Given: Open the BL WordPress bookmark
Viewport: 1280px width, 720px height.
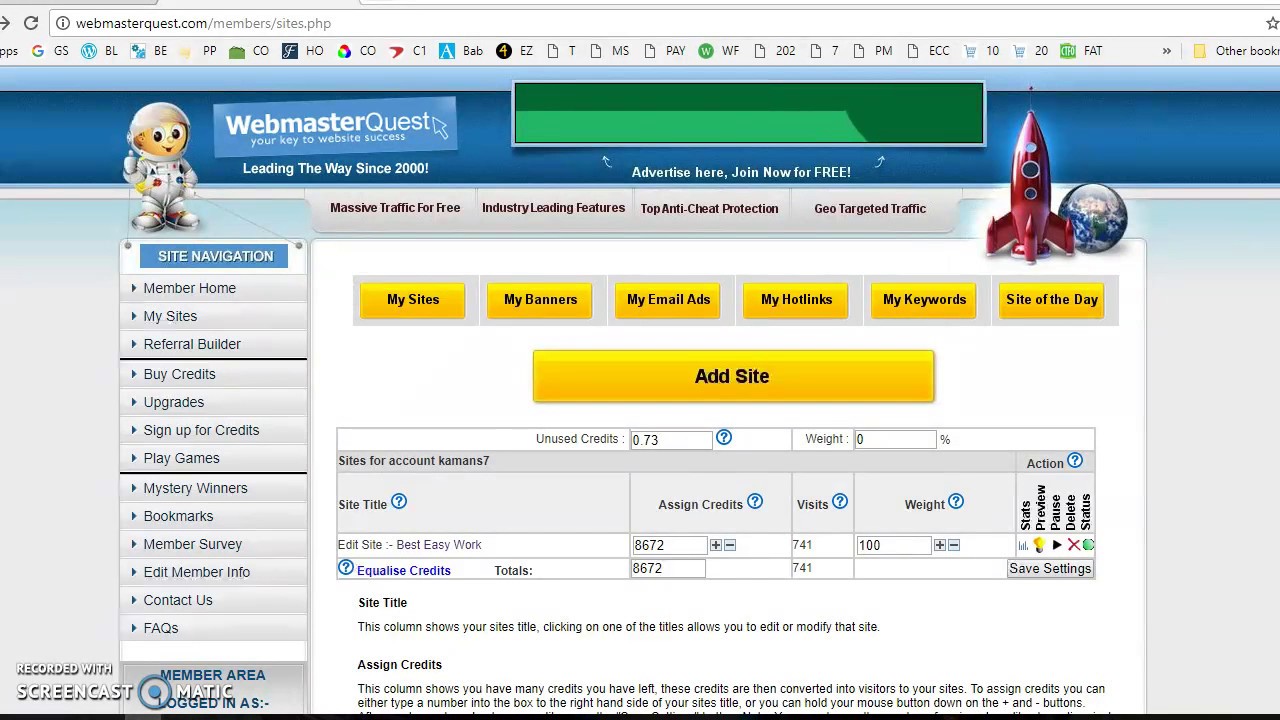Looking at the screenshot, I should 99,51.
